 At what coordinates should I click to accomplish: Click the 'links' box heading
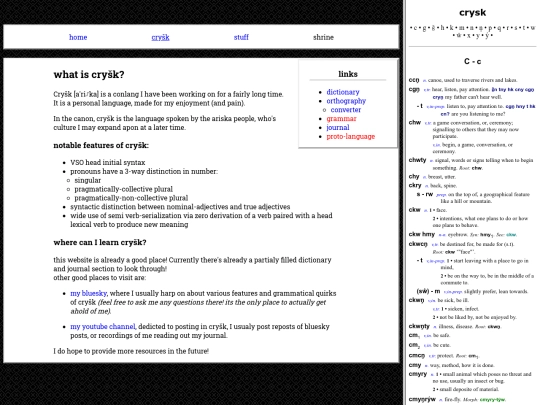pyautogui.click(x=348, y=74)
